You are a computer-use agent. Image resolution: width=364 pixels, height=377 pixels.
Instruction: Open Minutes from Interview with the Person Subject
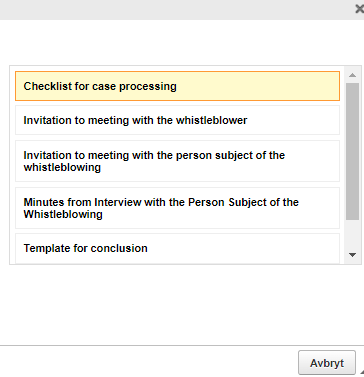click(x=177, y=208)
